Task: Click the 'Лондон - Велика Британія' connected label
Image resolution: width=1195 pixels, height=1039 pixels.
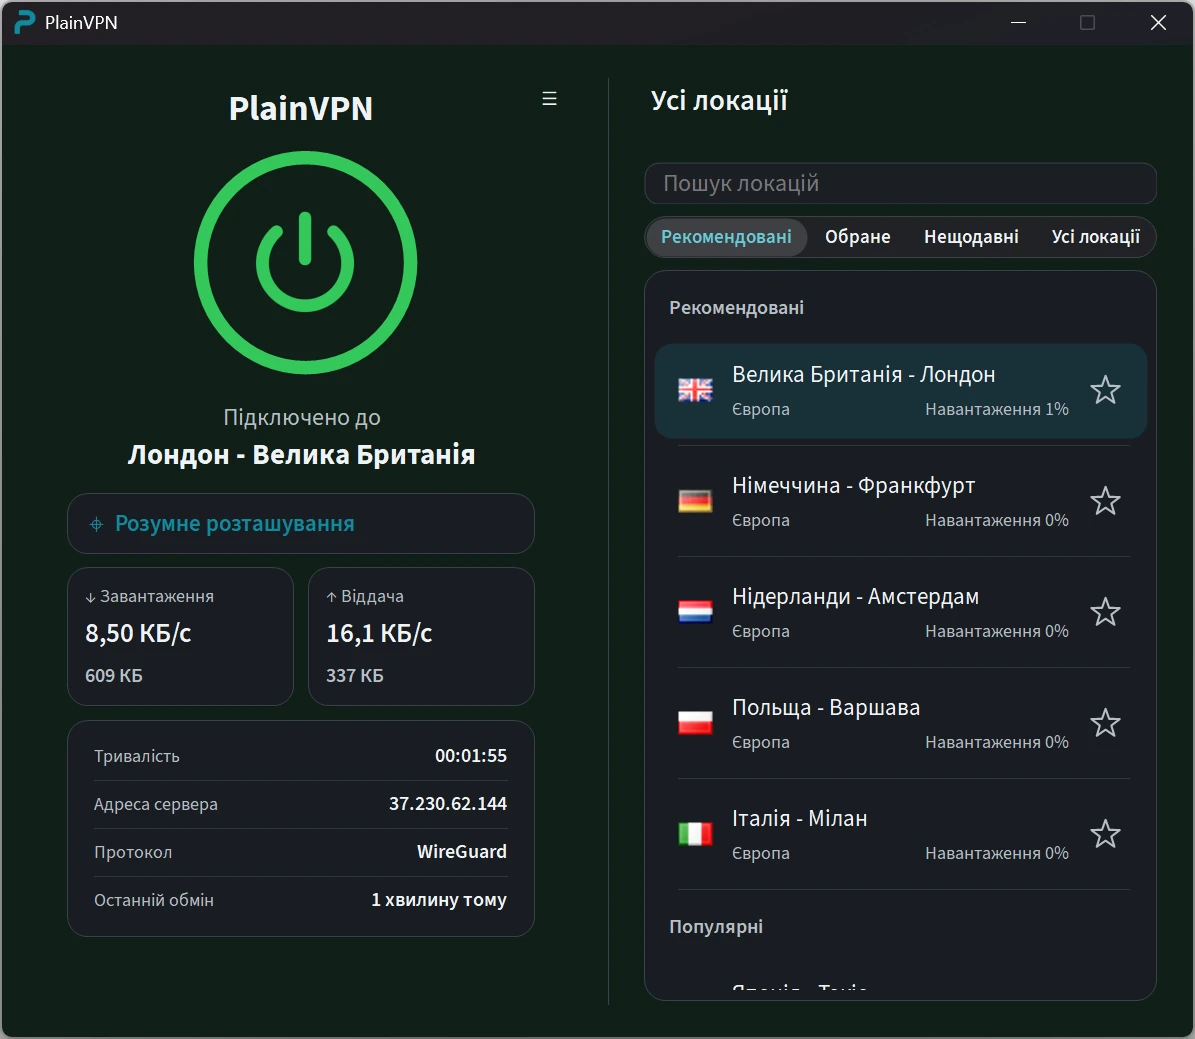Action: (301, 455)
